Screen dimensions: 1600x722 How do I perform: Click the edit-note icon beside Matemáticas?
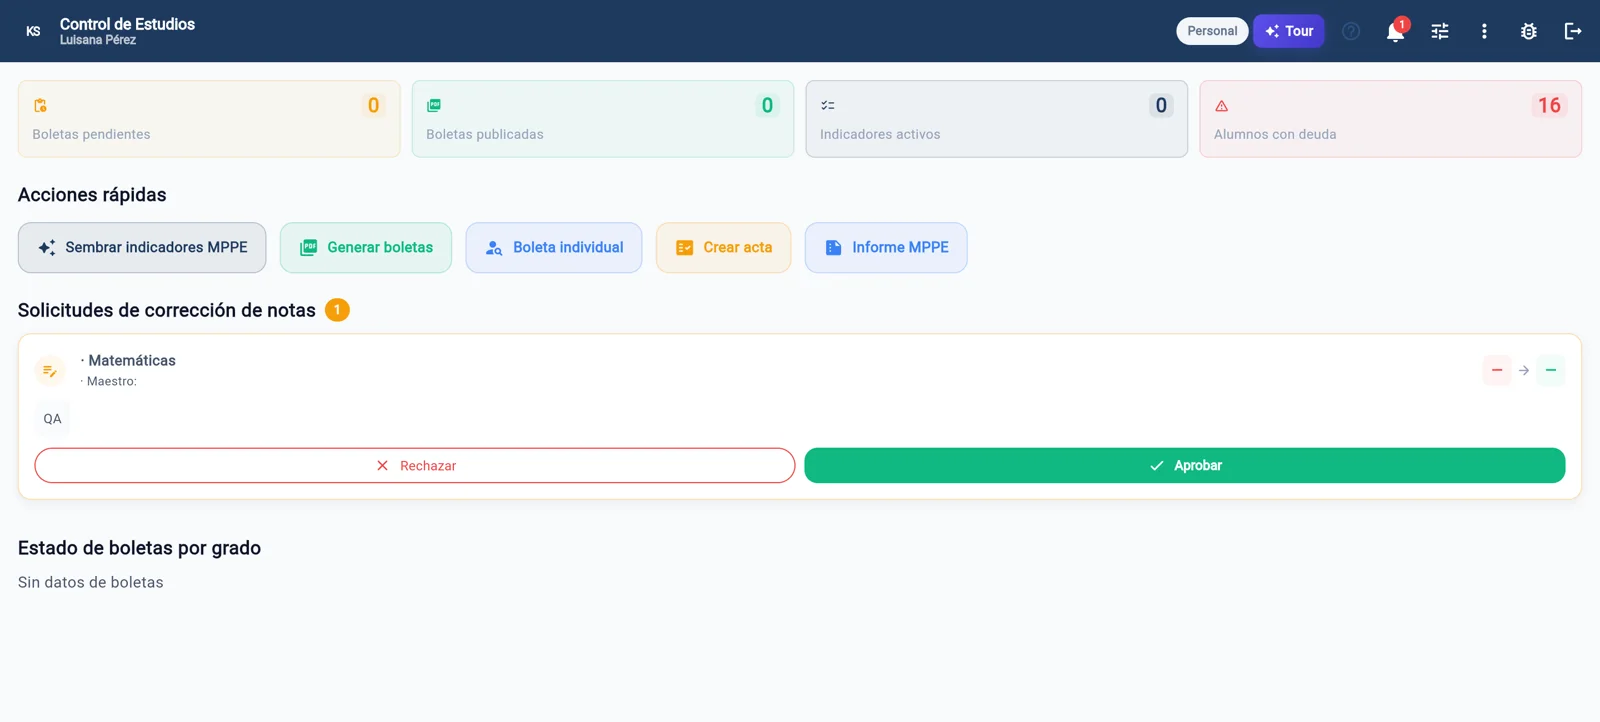pyautogui.click(x=50, y=371)
